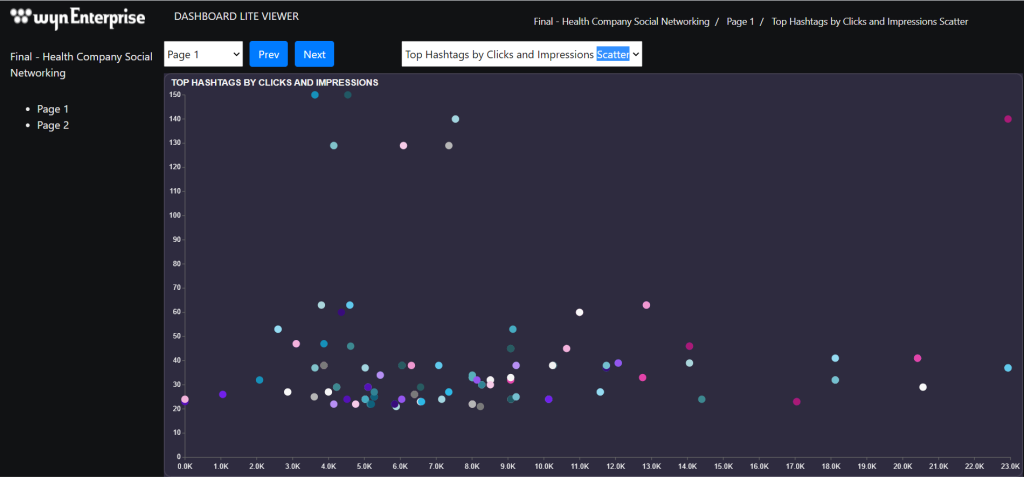Click the Page 1 breadcrumb item
This screenshot has height=478, width=1024.
740,21
